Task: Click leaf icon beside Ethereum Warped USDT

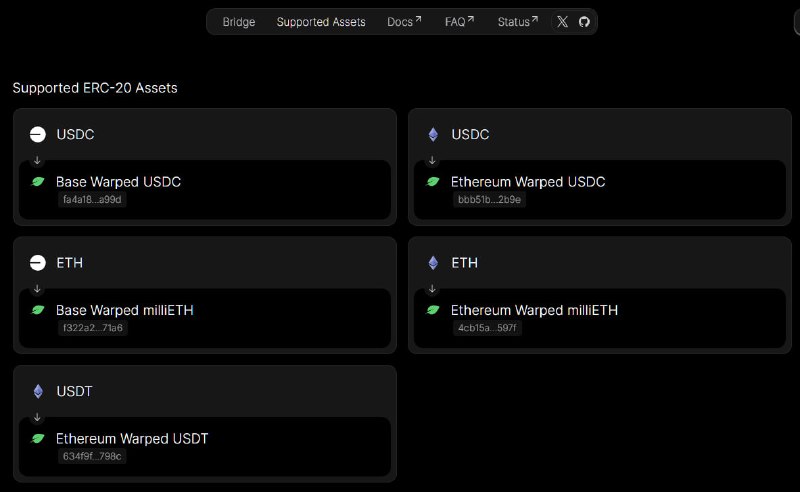Action: [x=38, y=438]
